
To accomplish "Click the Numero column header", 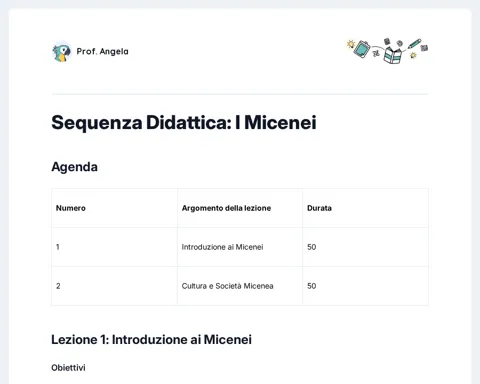I will [x=71, y=208].
